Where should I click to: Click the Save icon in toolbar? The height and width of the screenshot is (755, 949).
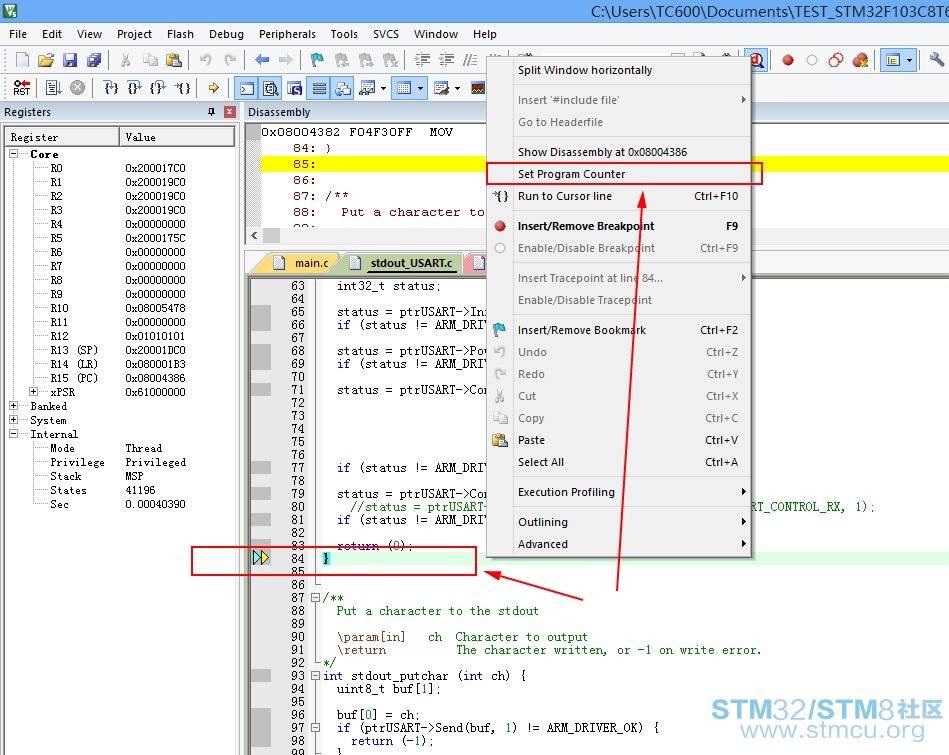[x=70, y=59]
